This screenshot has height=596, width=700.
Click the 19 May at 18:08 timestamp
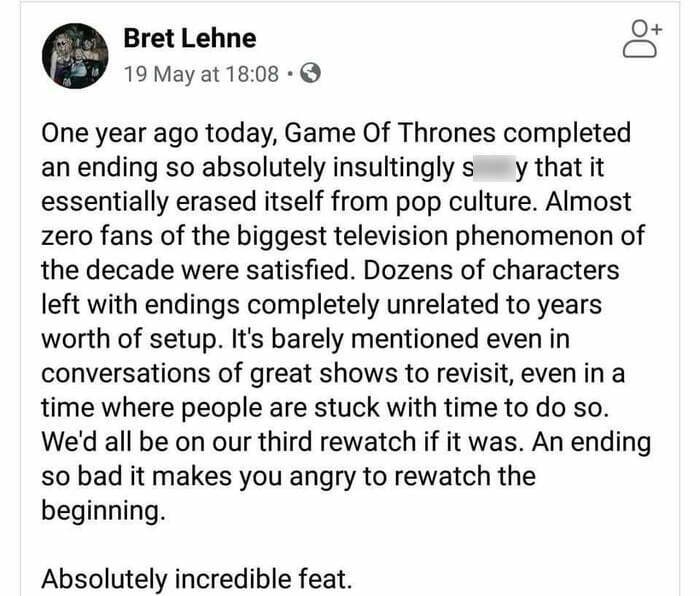tap(200, 73)
